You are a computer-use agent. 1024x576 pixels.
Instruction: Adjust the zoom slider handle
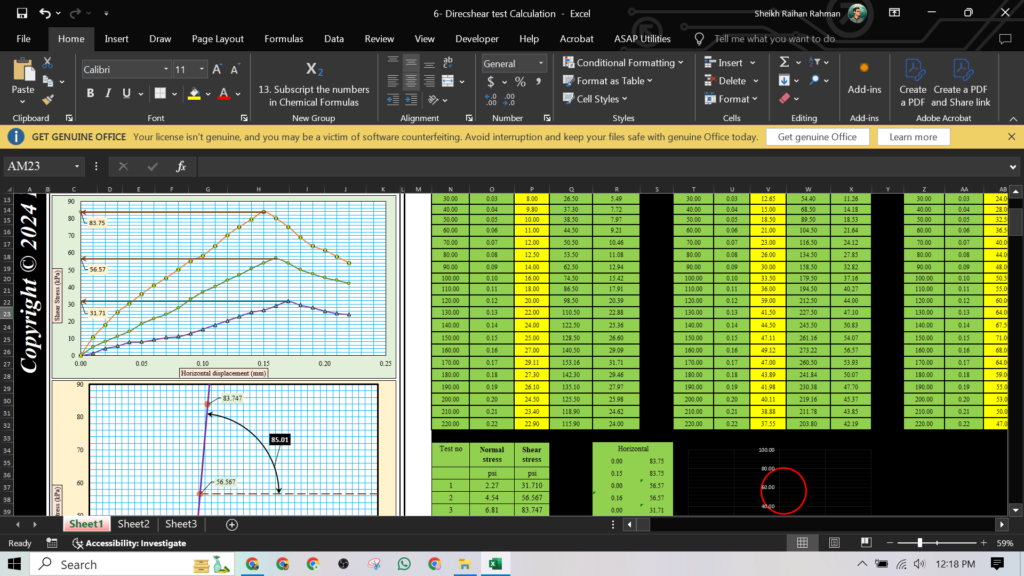[920, 543]
